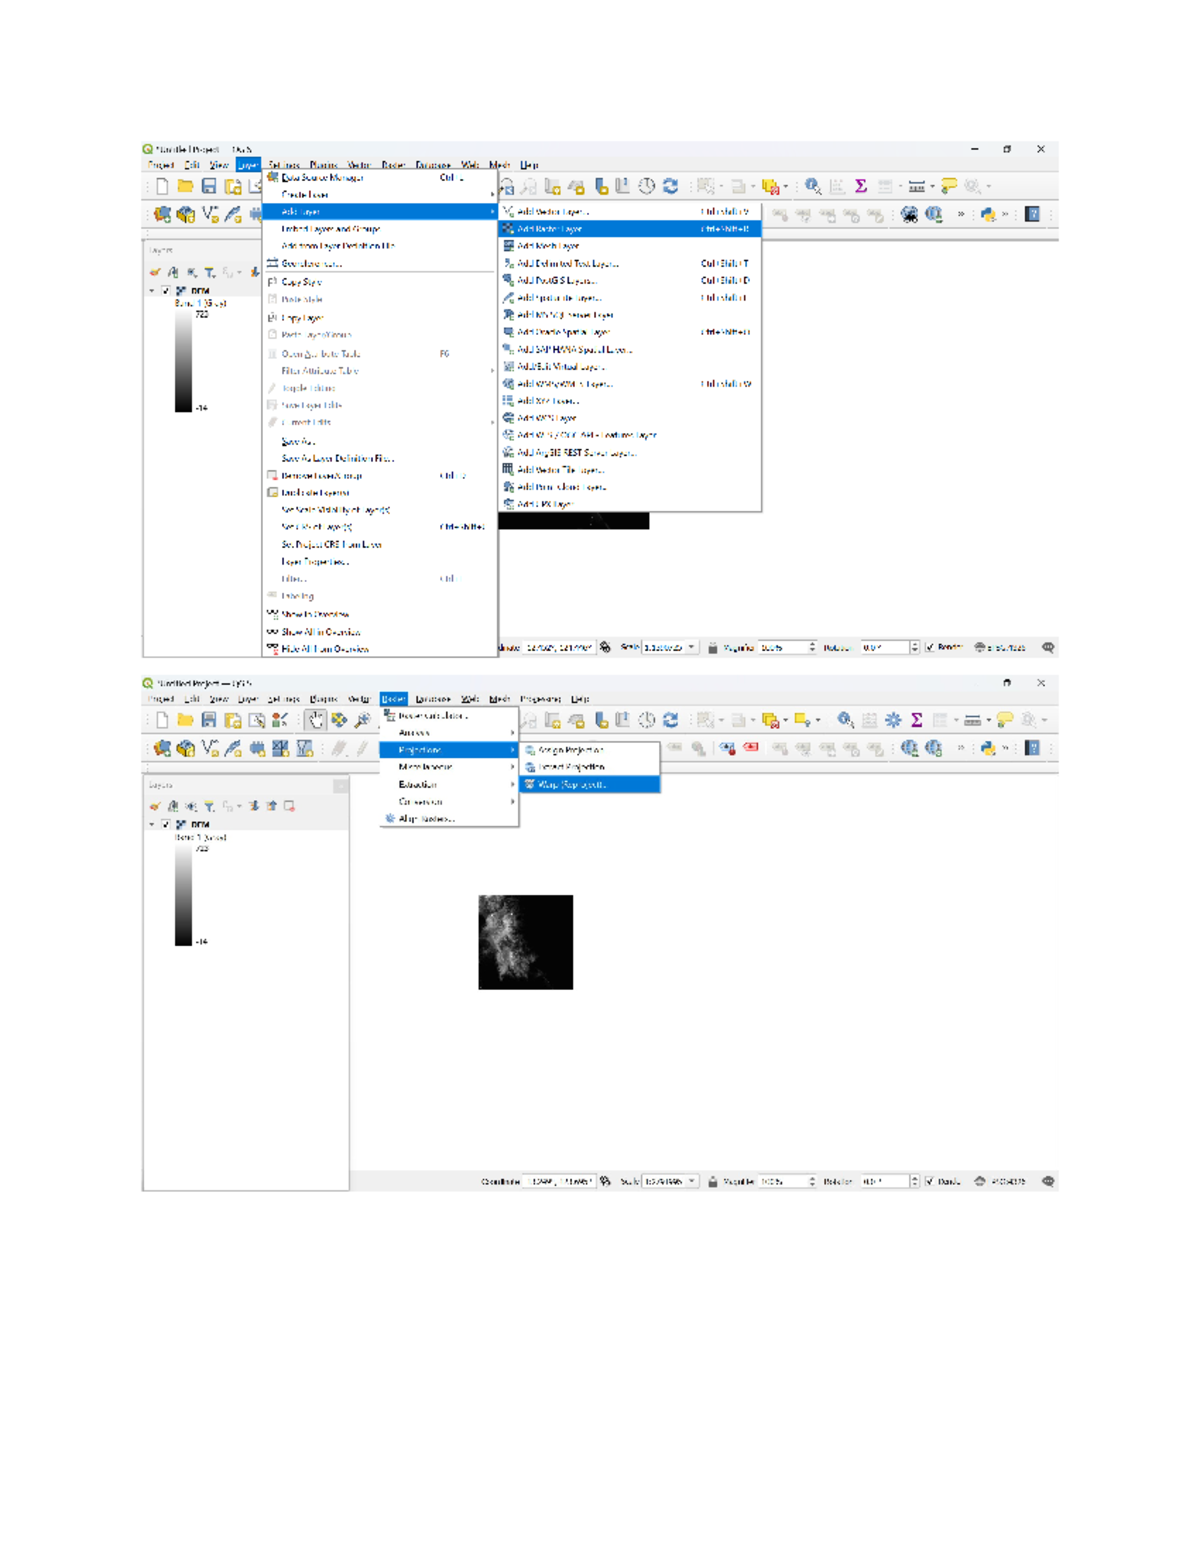The width and height of the screenshot is (1200, 1553).
Task: Click the Save Project icon
Action: pyautogui.click(x=210, y=718)
